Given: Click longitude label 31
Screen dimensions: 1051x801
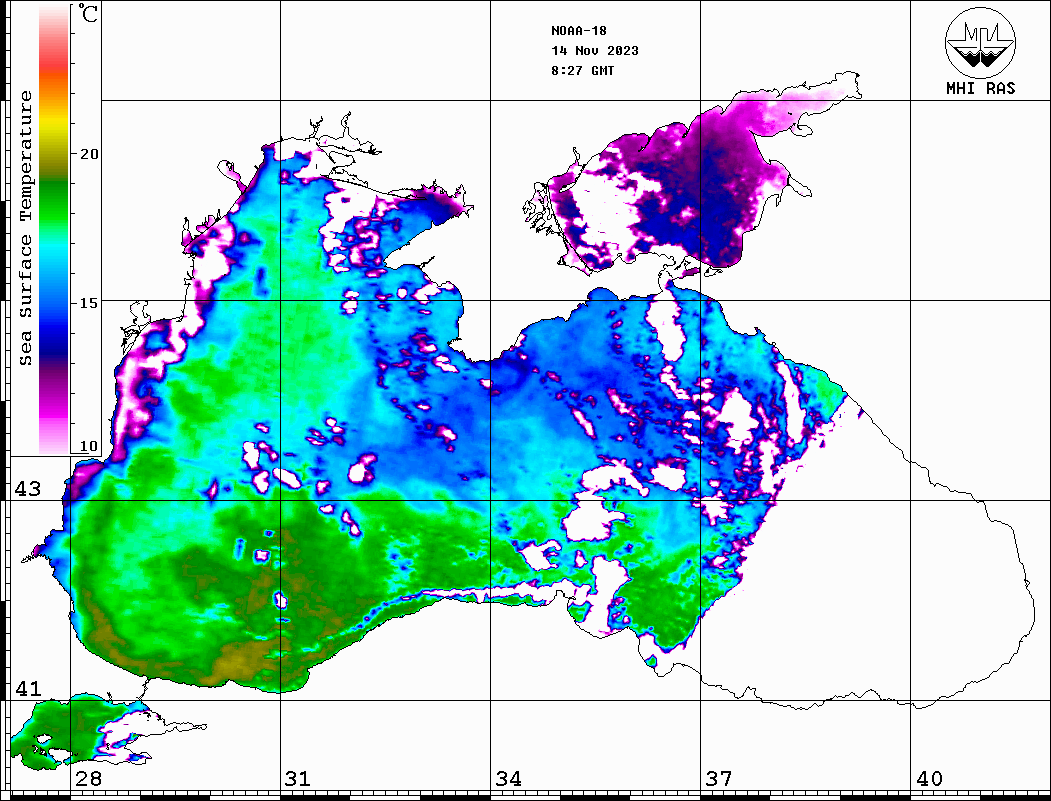Looking at the screenshot, I should point(298,779).
